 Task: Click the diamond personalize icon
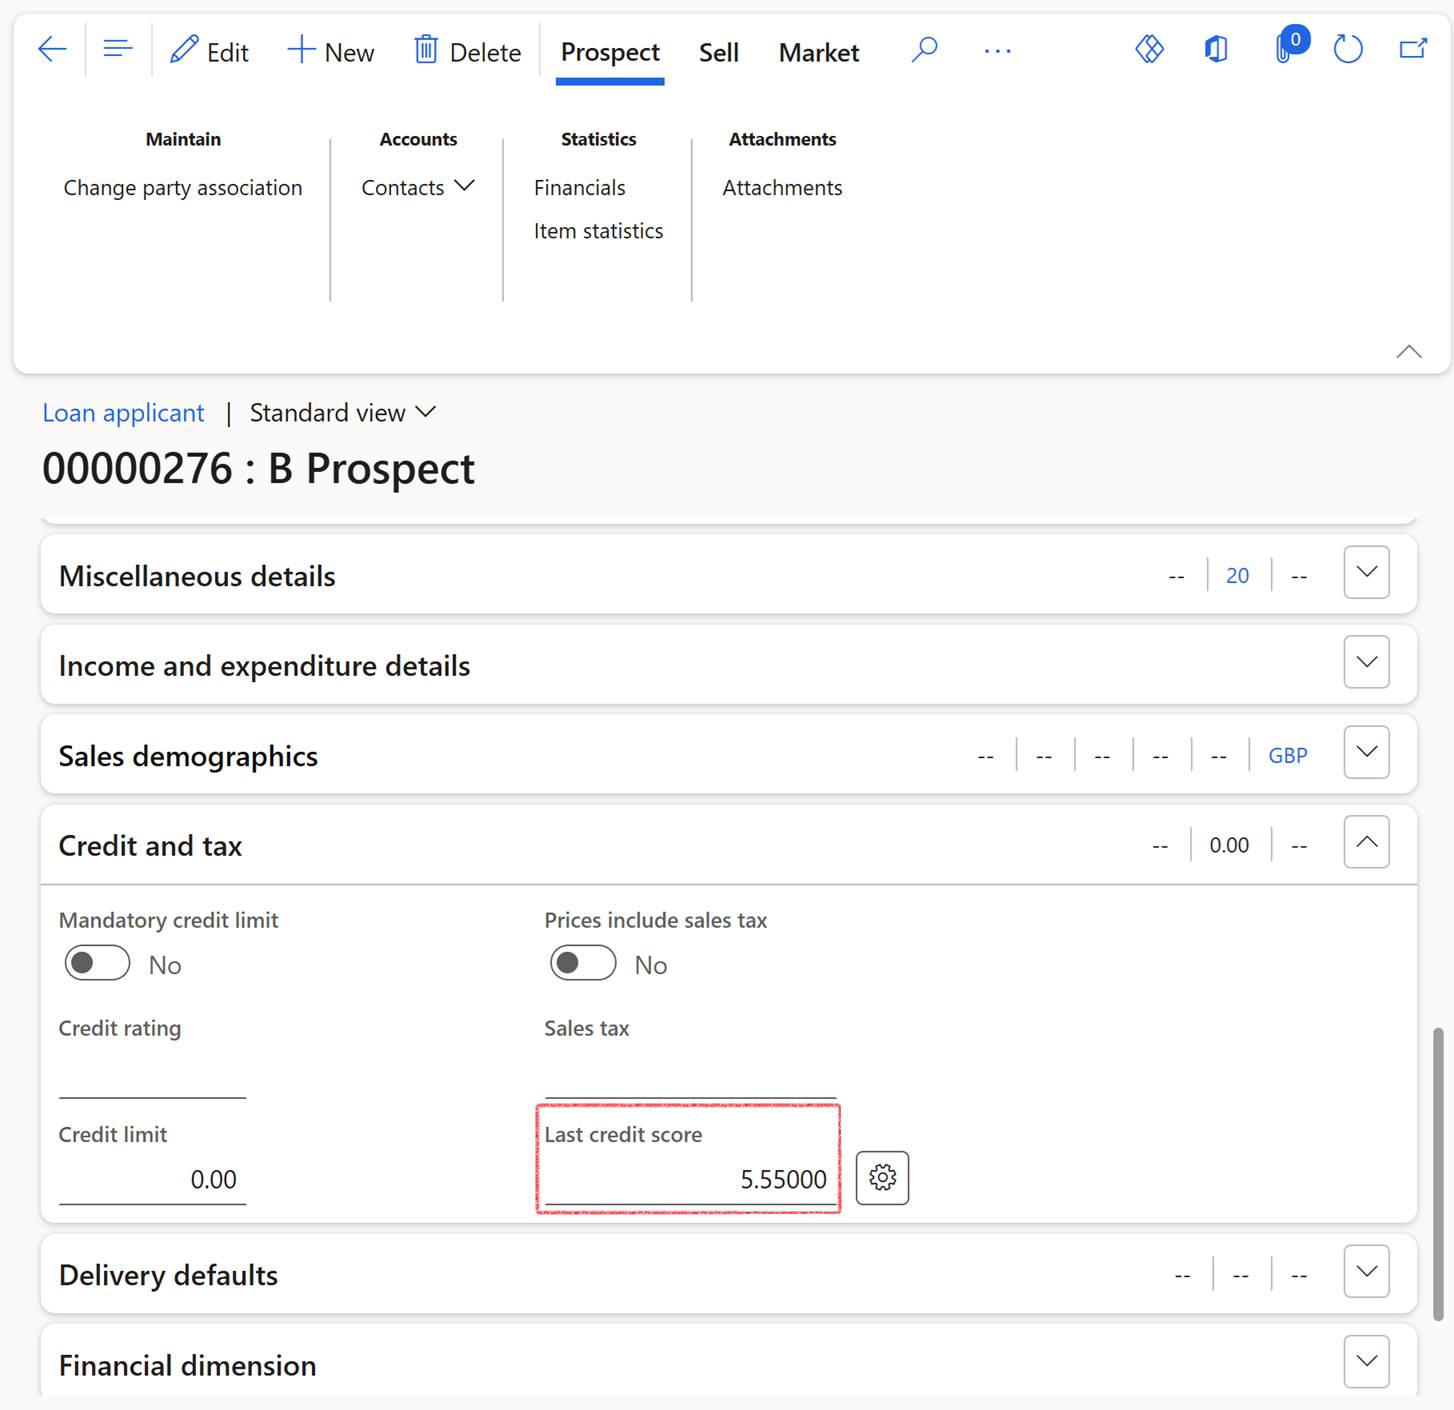(x=1149, y=49)
